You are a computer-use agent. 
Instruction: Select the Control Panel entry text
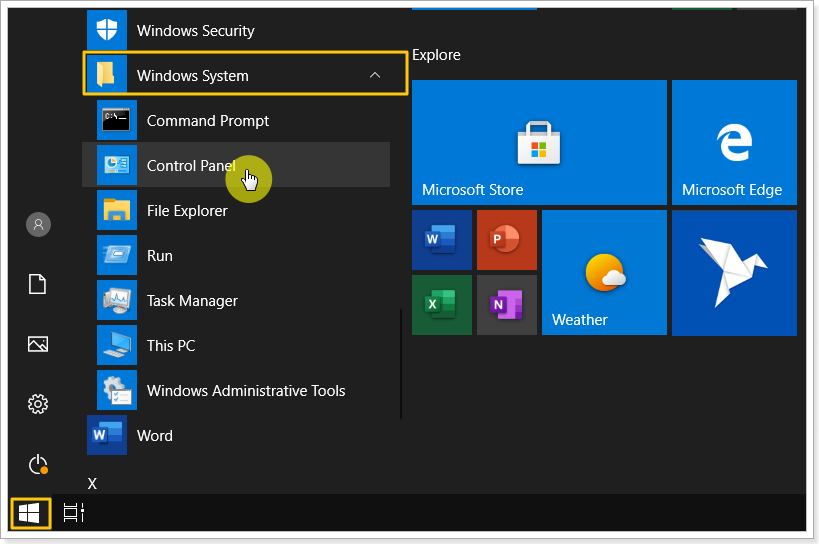pyautogui.click(x=191, y=165)
